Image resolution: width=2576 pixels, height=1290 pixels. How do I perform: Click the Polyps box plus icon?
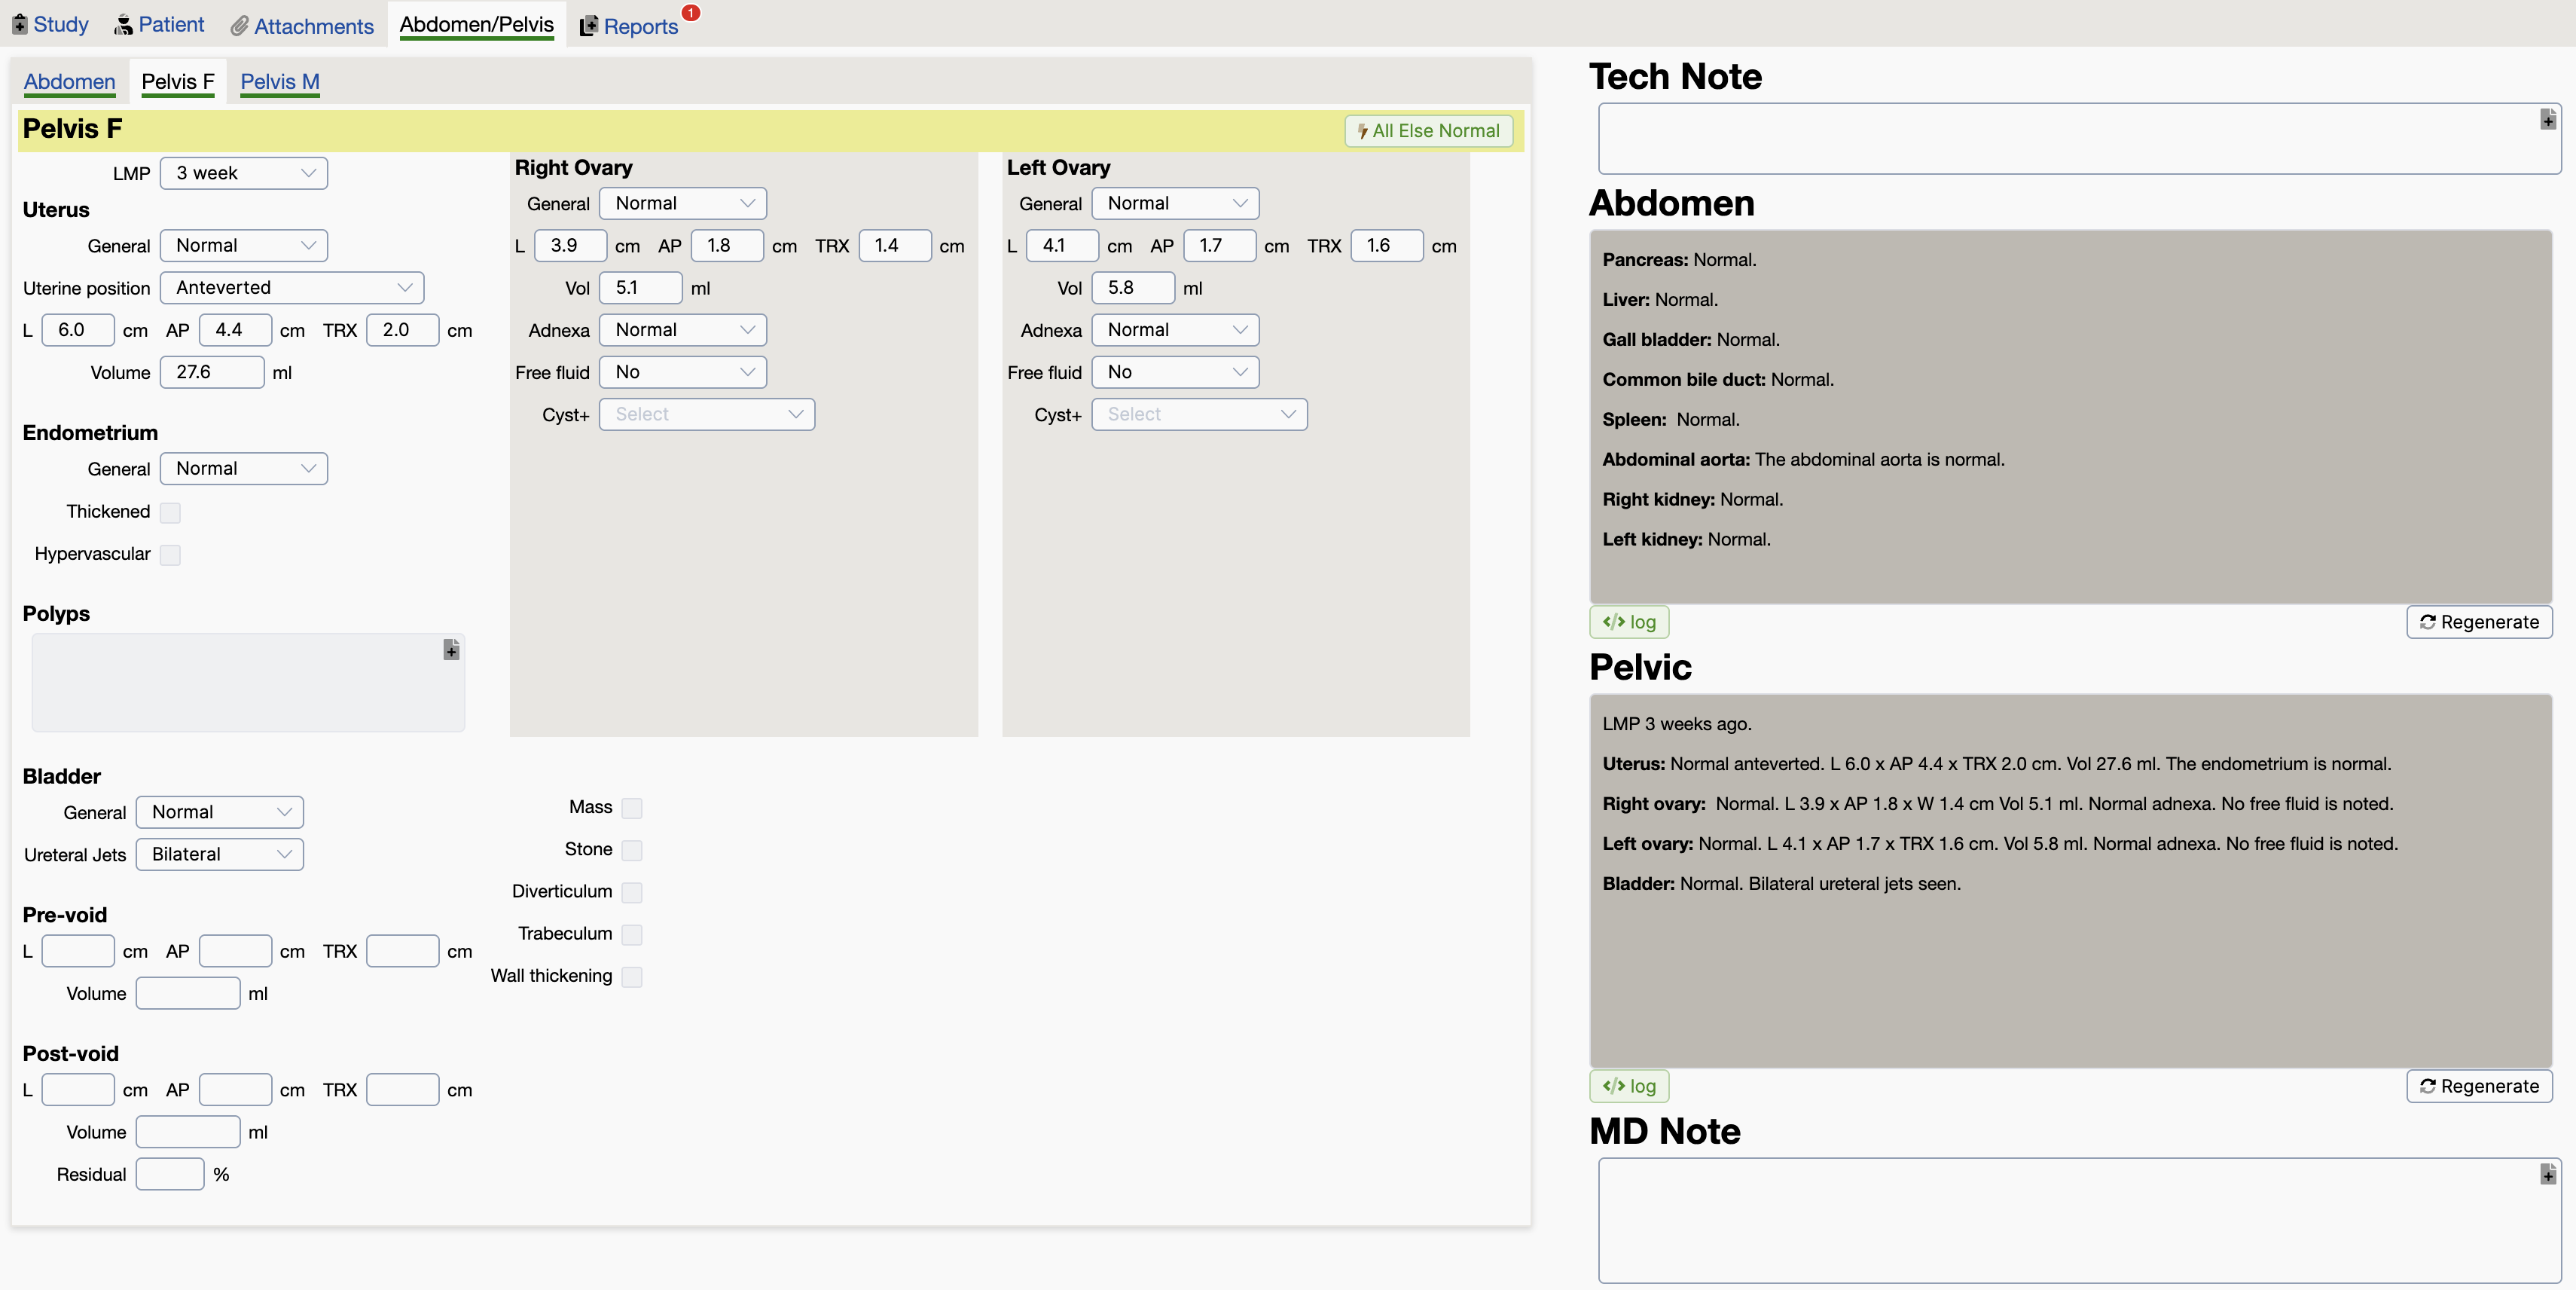(x=451, y=650)
